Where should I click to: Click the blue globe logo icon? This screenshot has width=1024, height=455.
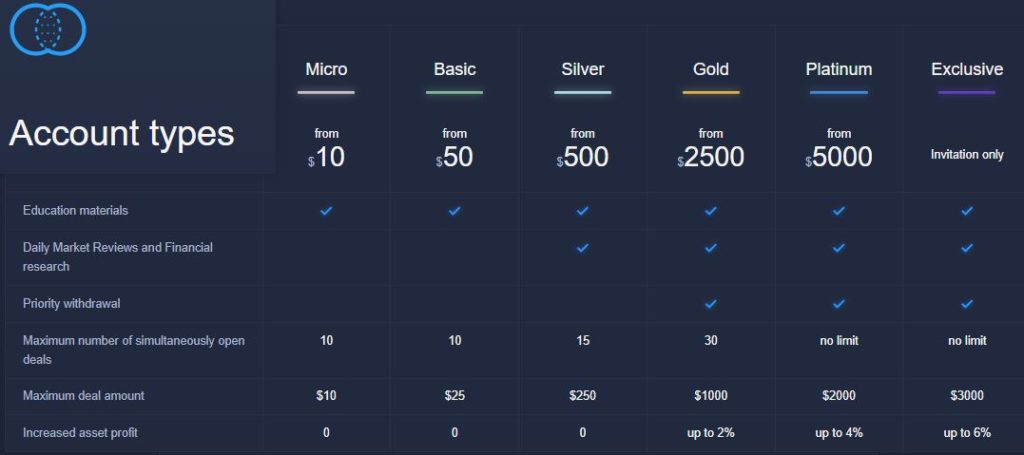(48, 28)
